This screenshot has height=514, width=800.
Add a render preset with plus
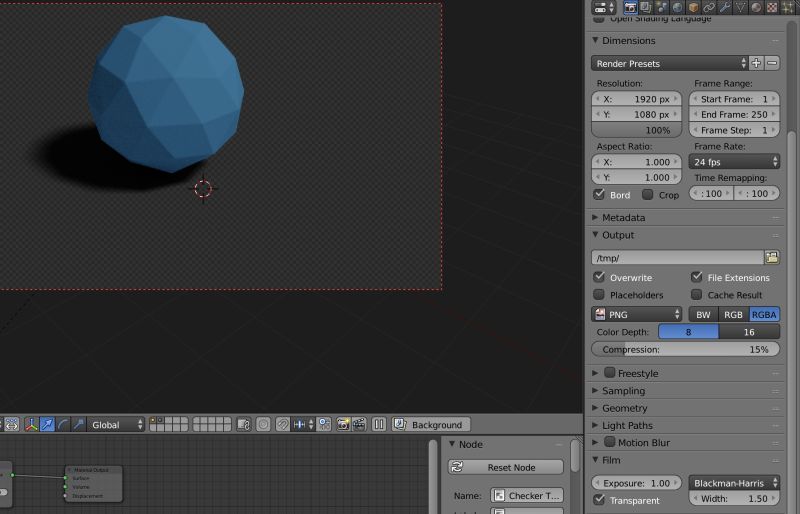[x=757, y=63]
